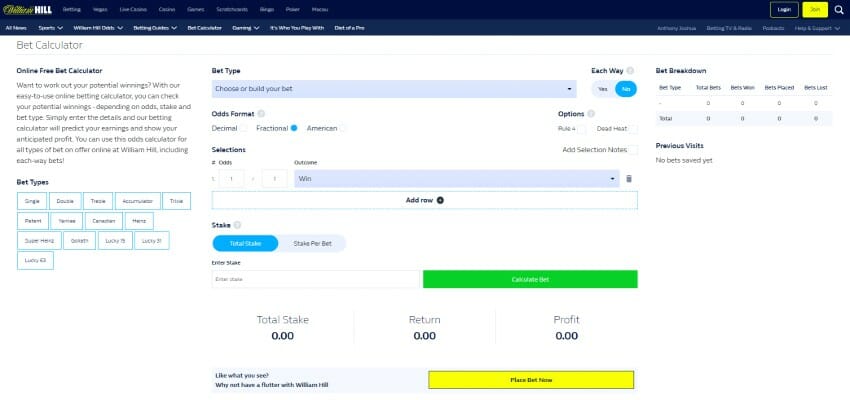Viewport: 850px width, 400px height.
Task: Choose the Patent bet type
Action: [33, 221]
